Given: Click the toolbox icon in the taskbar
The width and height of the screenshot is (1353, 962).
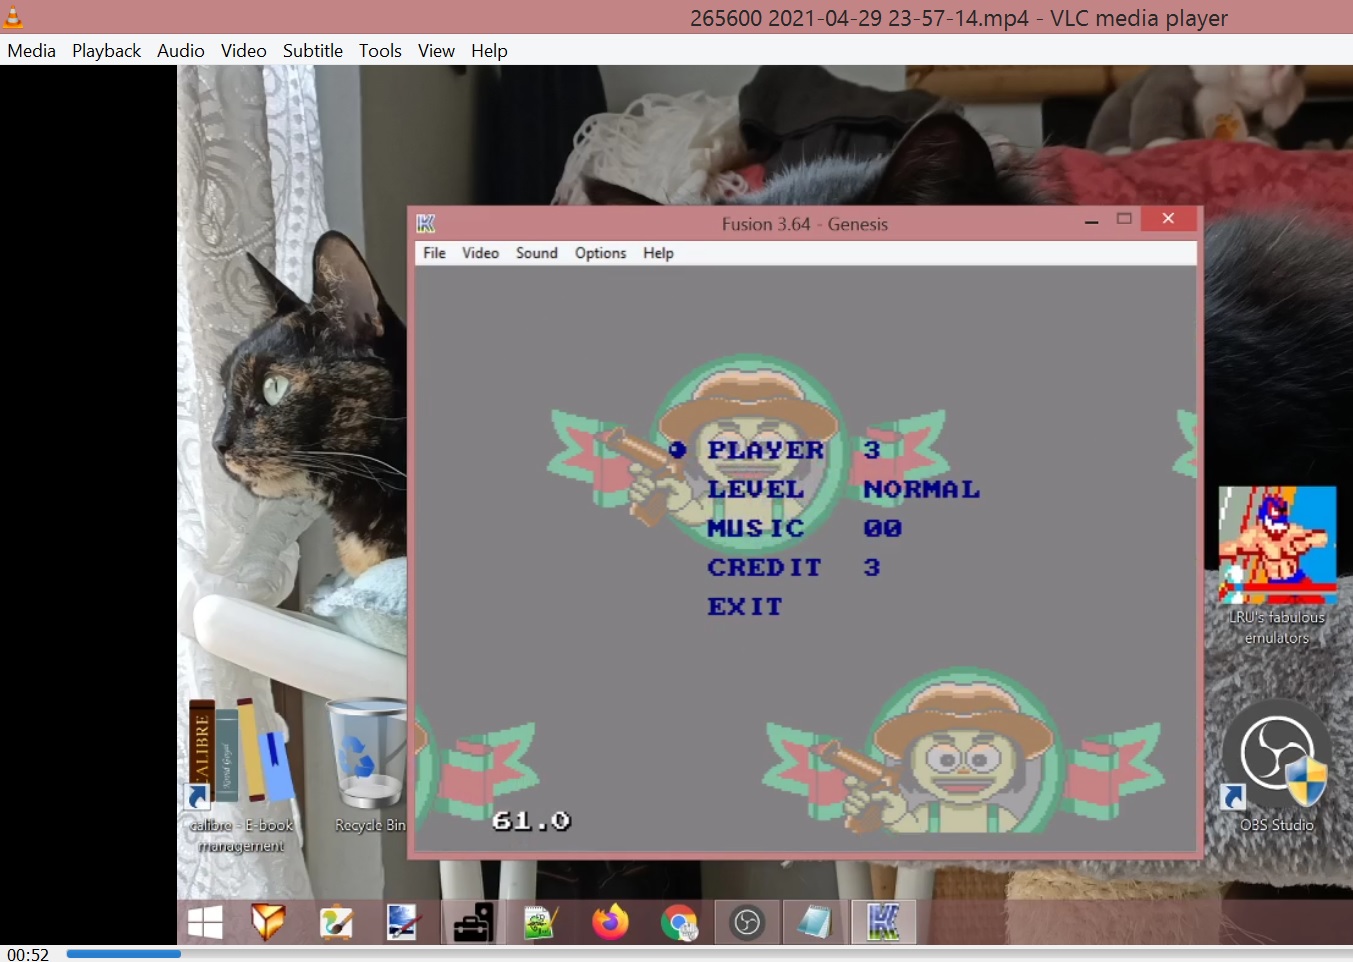Looking at the screenshot, I should 473,922.
